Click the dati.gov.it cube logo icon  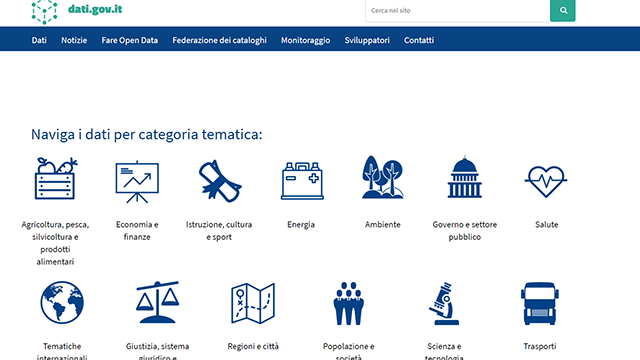44,11
